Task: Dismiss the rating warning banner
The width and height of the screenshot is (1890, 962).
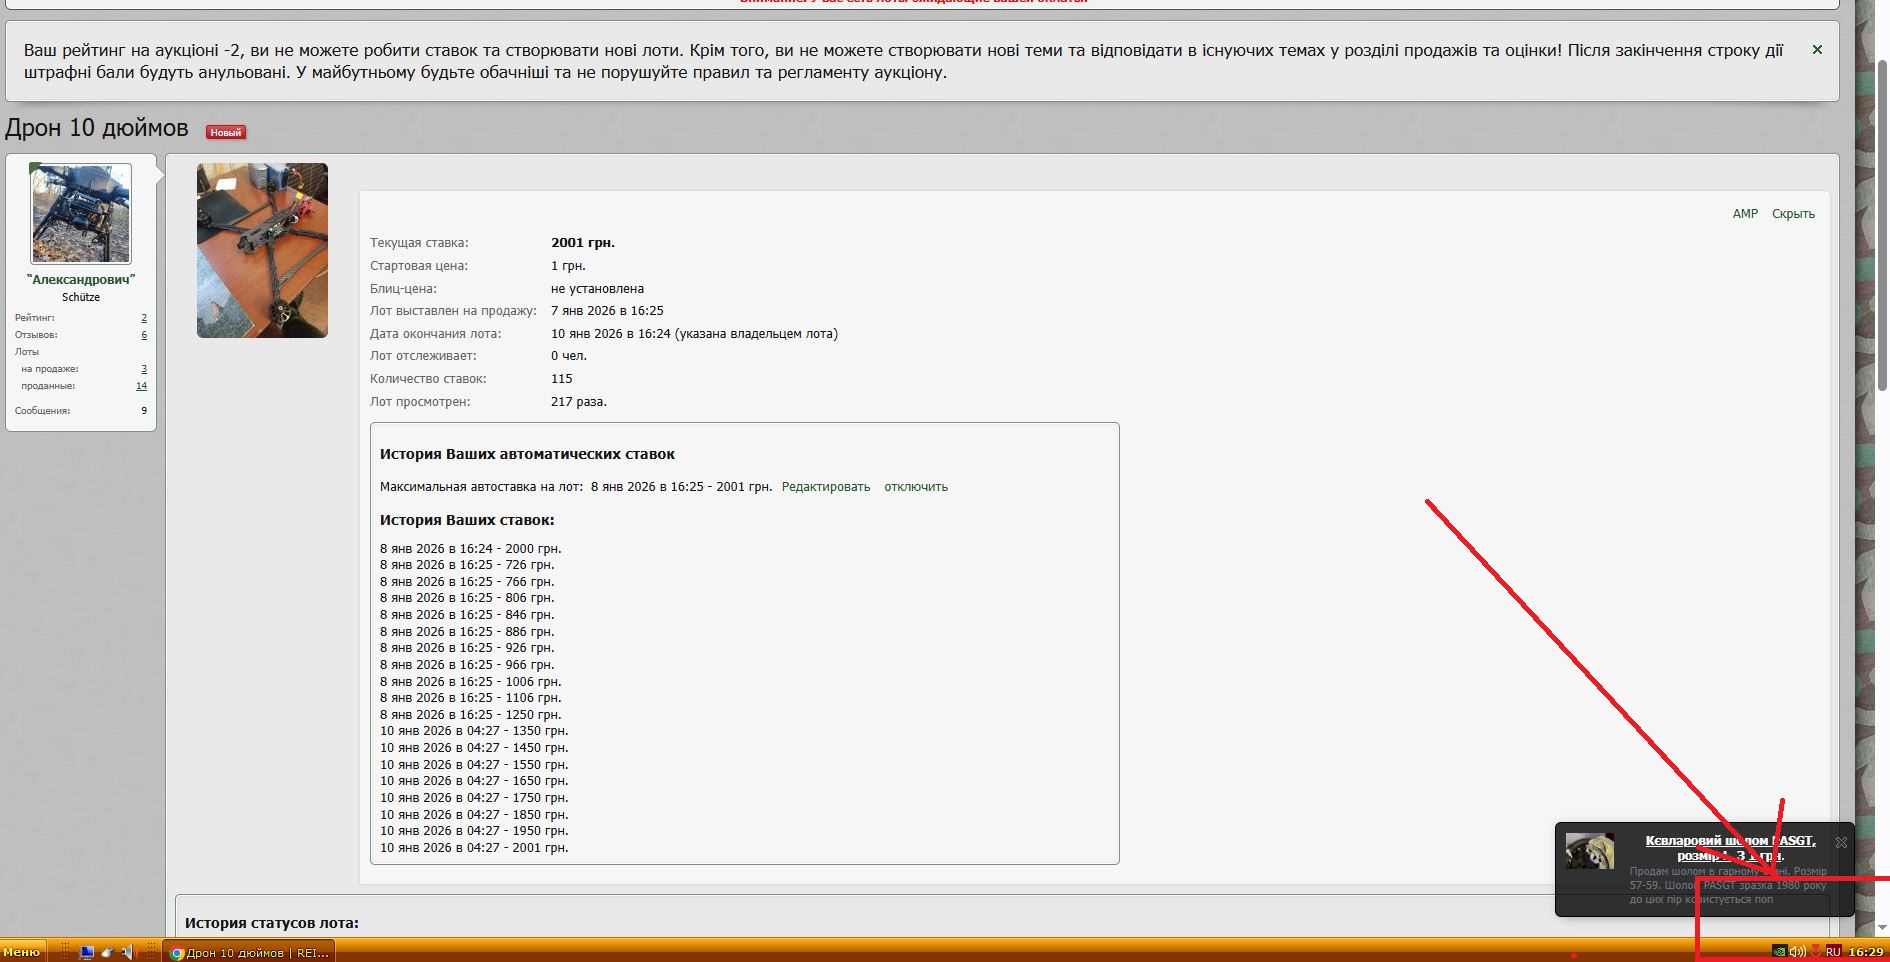Action: click(x=1817, y=50)
